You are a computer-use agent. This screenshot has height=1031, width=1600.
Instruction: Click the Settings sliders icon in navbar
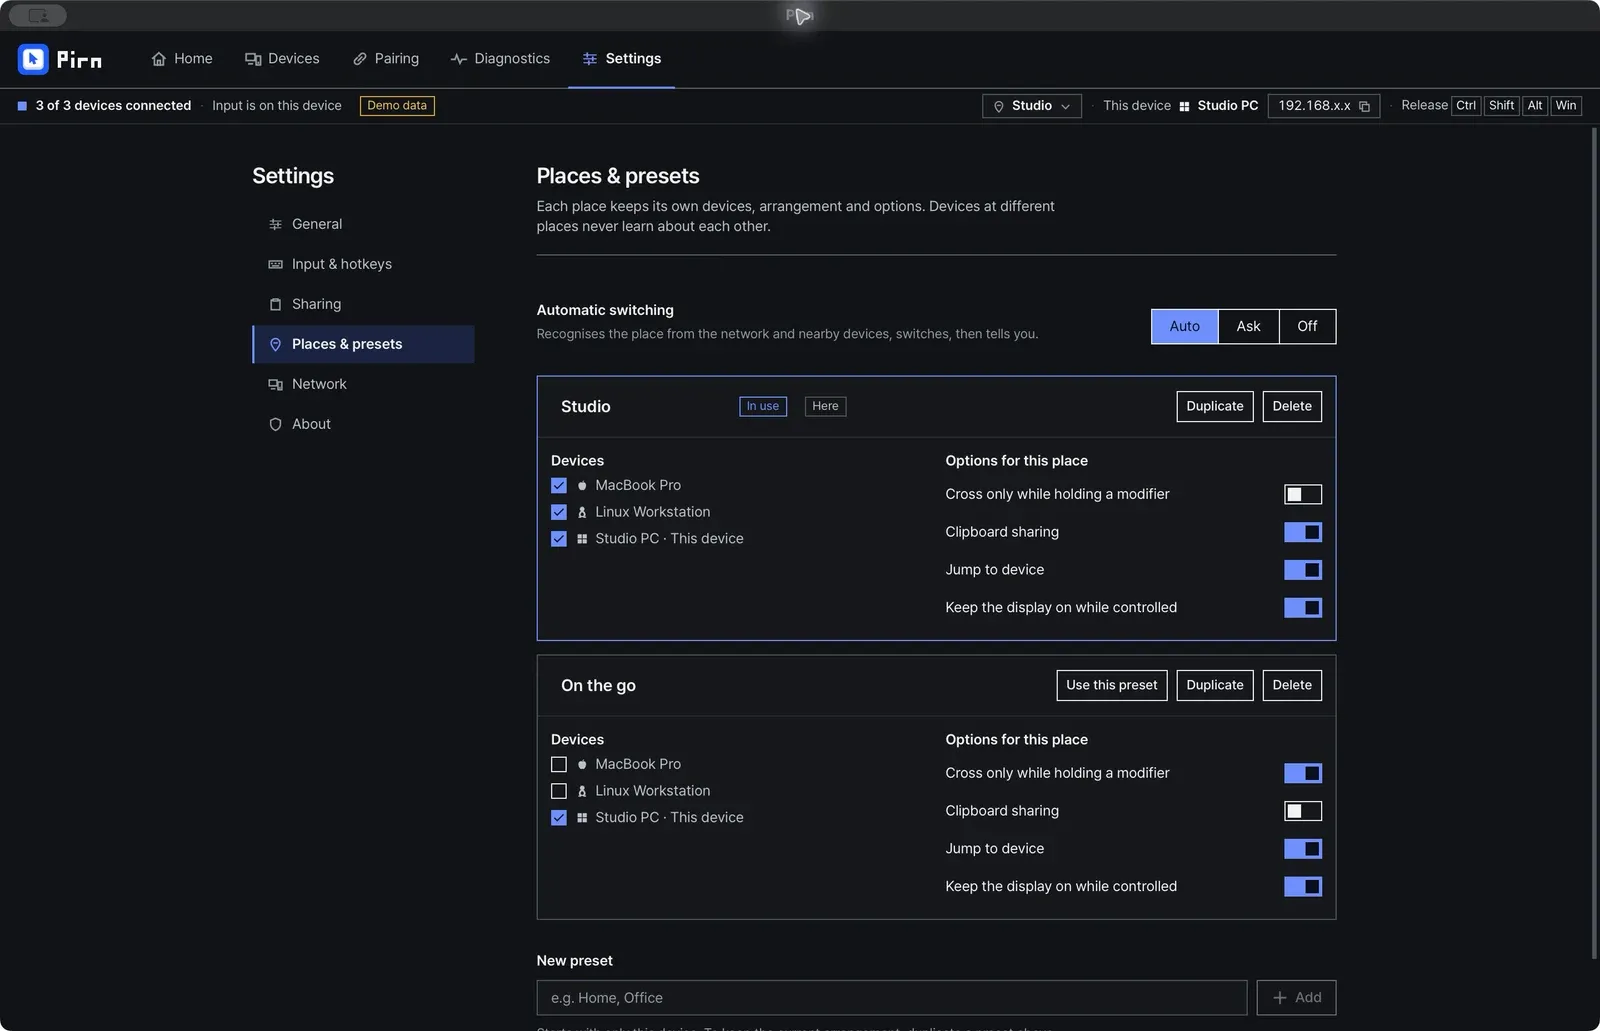click(590, 59)
